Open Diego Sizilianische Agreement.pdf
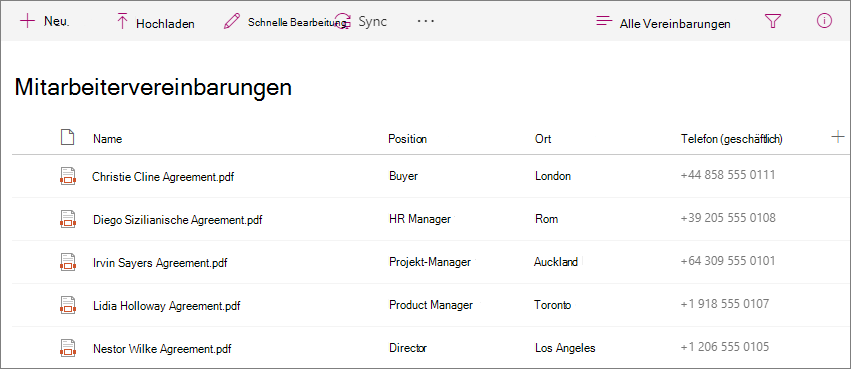 pos(178,220)
